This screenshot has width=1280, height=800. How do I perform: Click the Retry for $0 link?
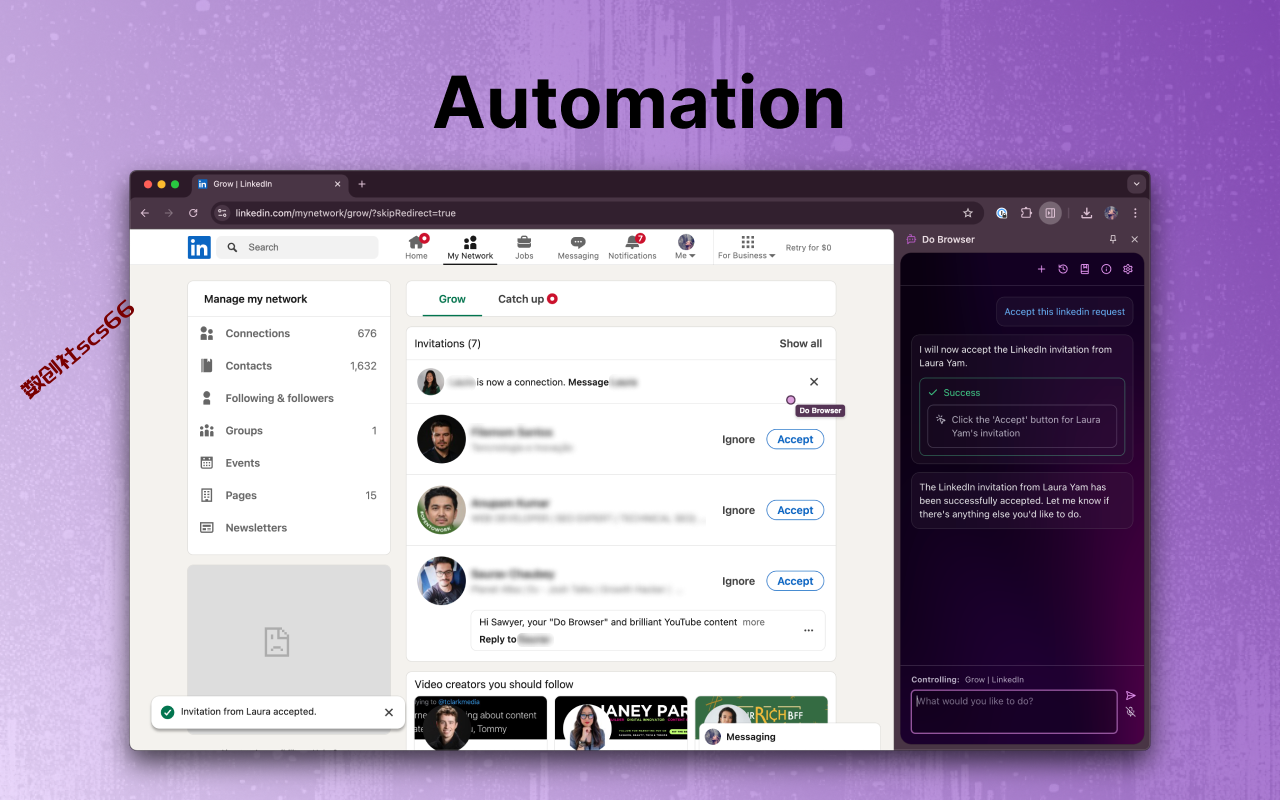(x=808, y=248)
